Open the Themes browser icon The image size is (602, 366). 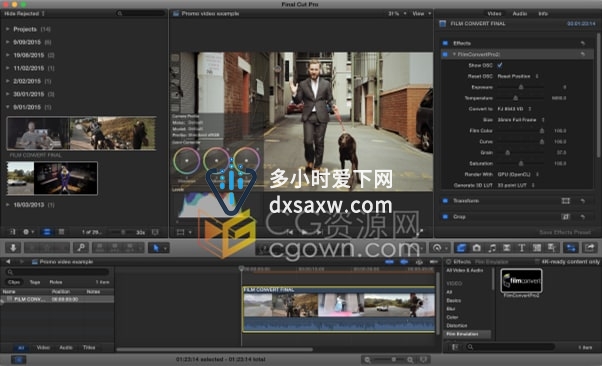tap(552, 248)
